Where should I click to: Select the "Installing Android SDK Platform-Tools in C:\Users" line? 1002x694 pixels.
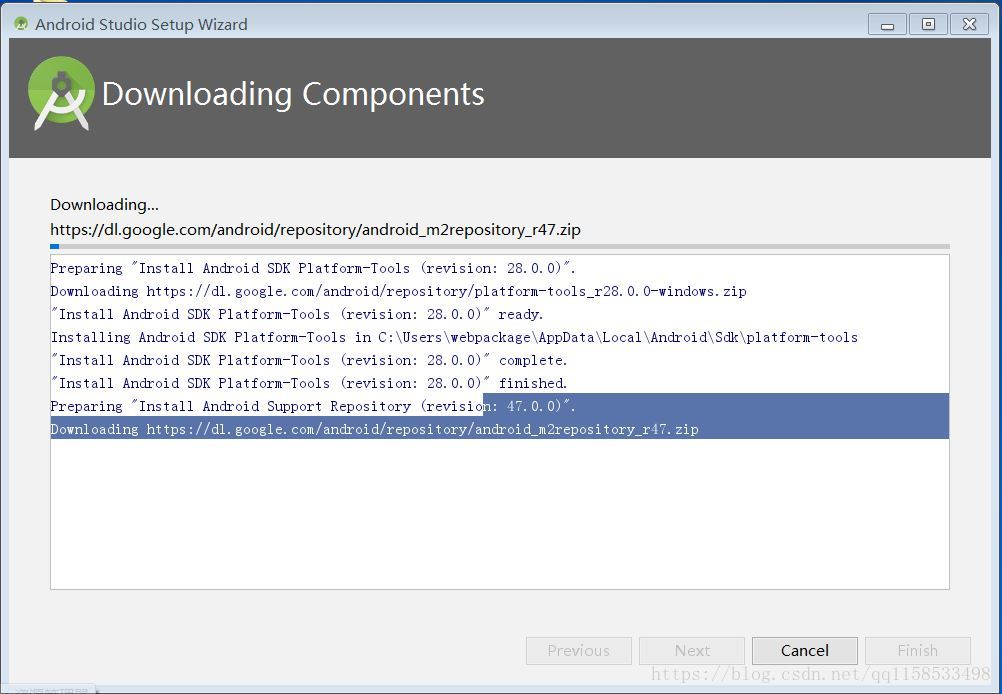(x=454, y=337)
